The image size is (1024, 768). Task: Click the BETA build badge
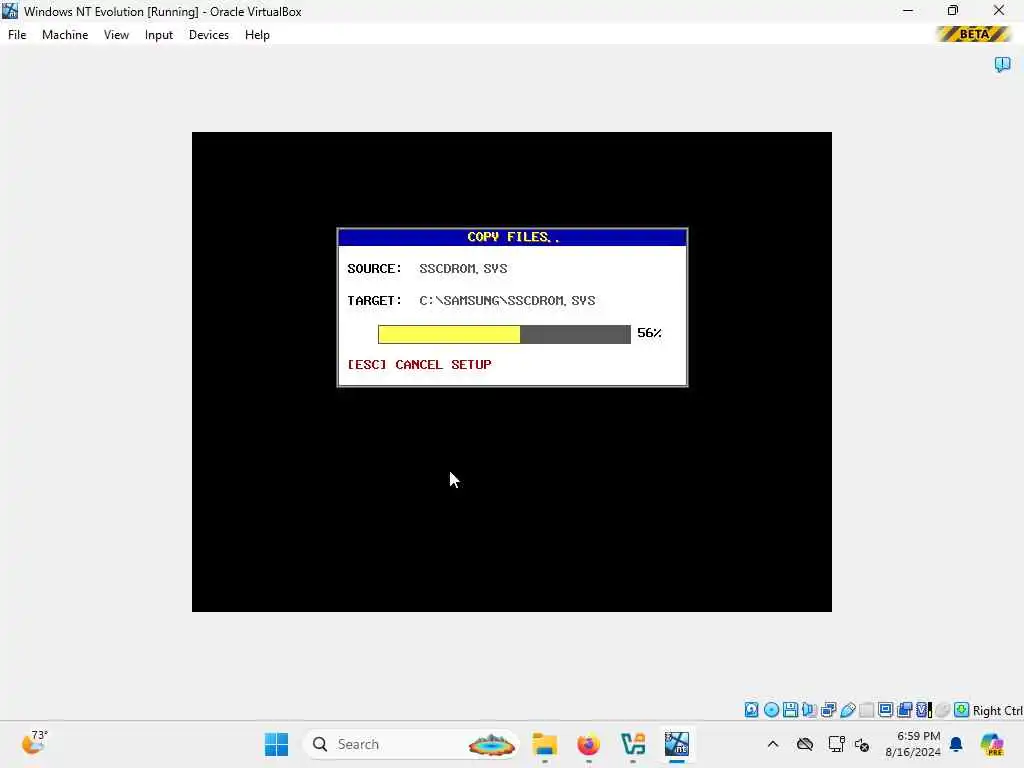974,34
